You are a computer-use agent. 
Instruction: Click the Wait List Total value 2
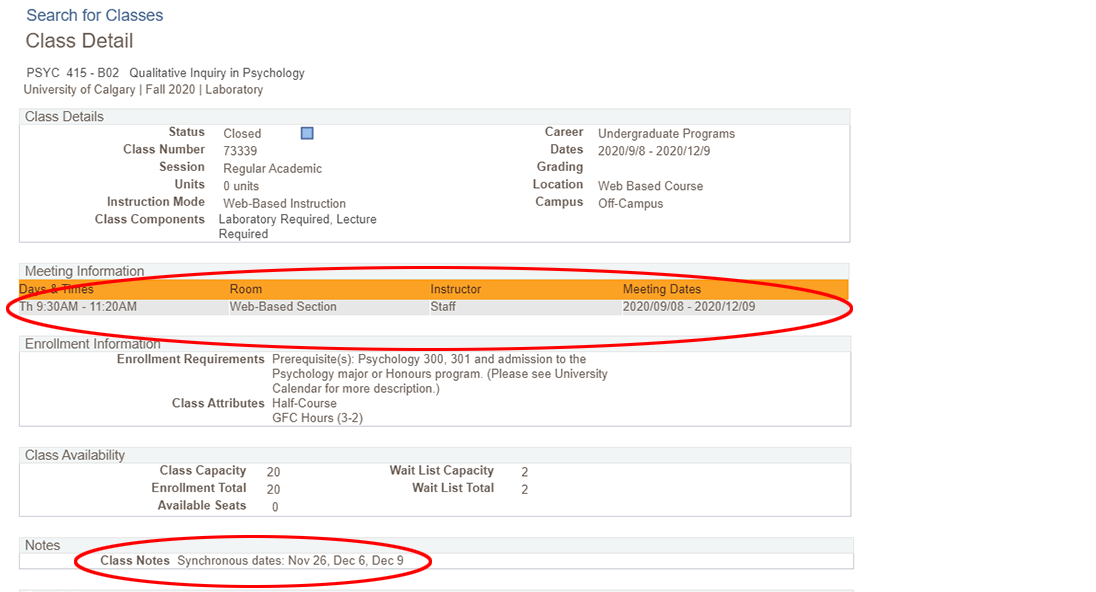click(x=524, y=488)
